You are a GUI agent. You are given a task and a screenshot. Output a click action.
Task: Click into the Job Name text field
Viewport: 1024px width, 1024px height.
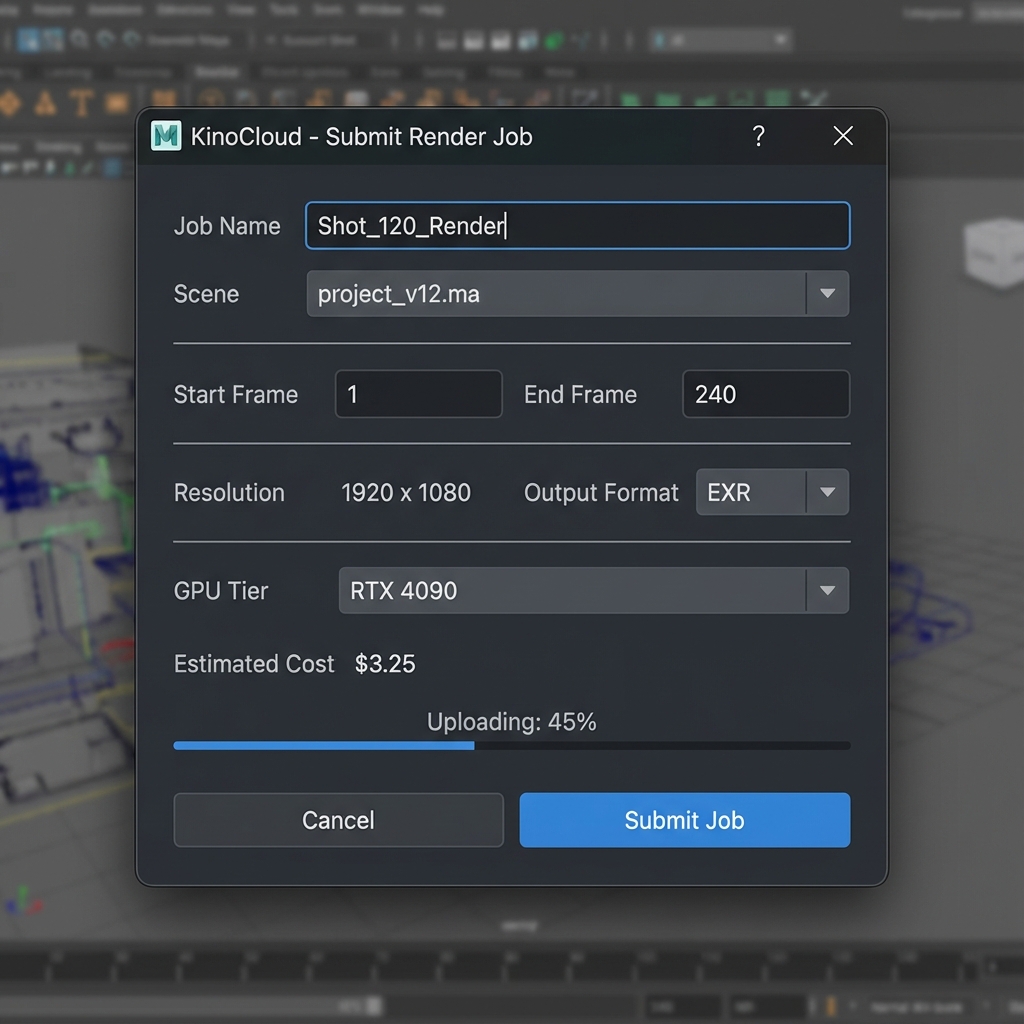pos(578,226)
